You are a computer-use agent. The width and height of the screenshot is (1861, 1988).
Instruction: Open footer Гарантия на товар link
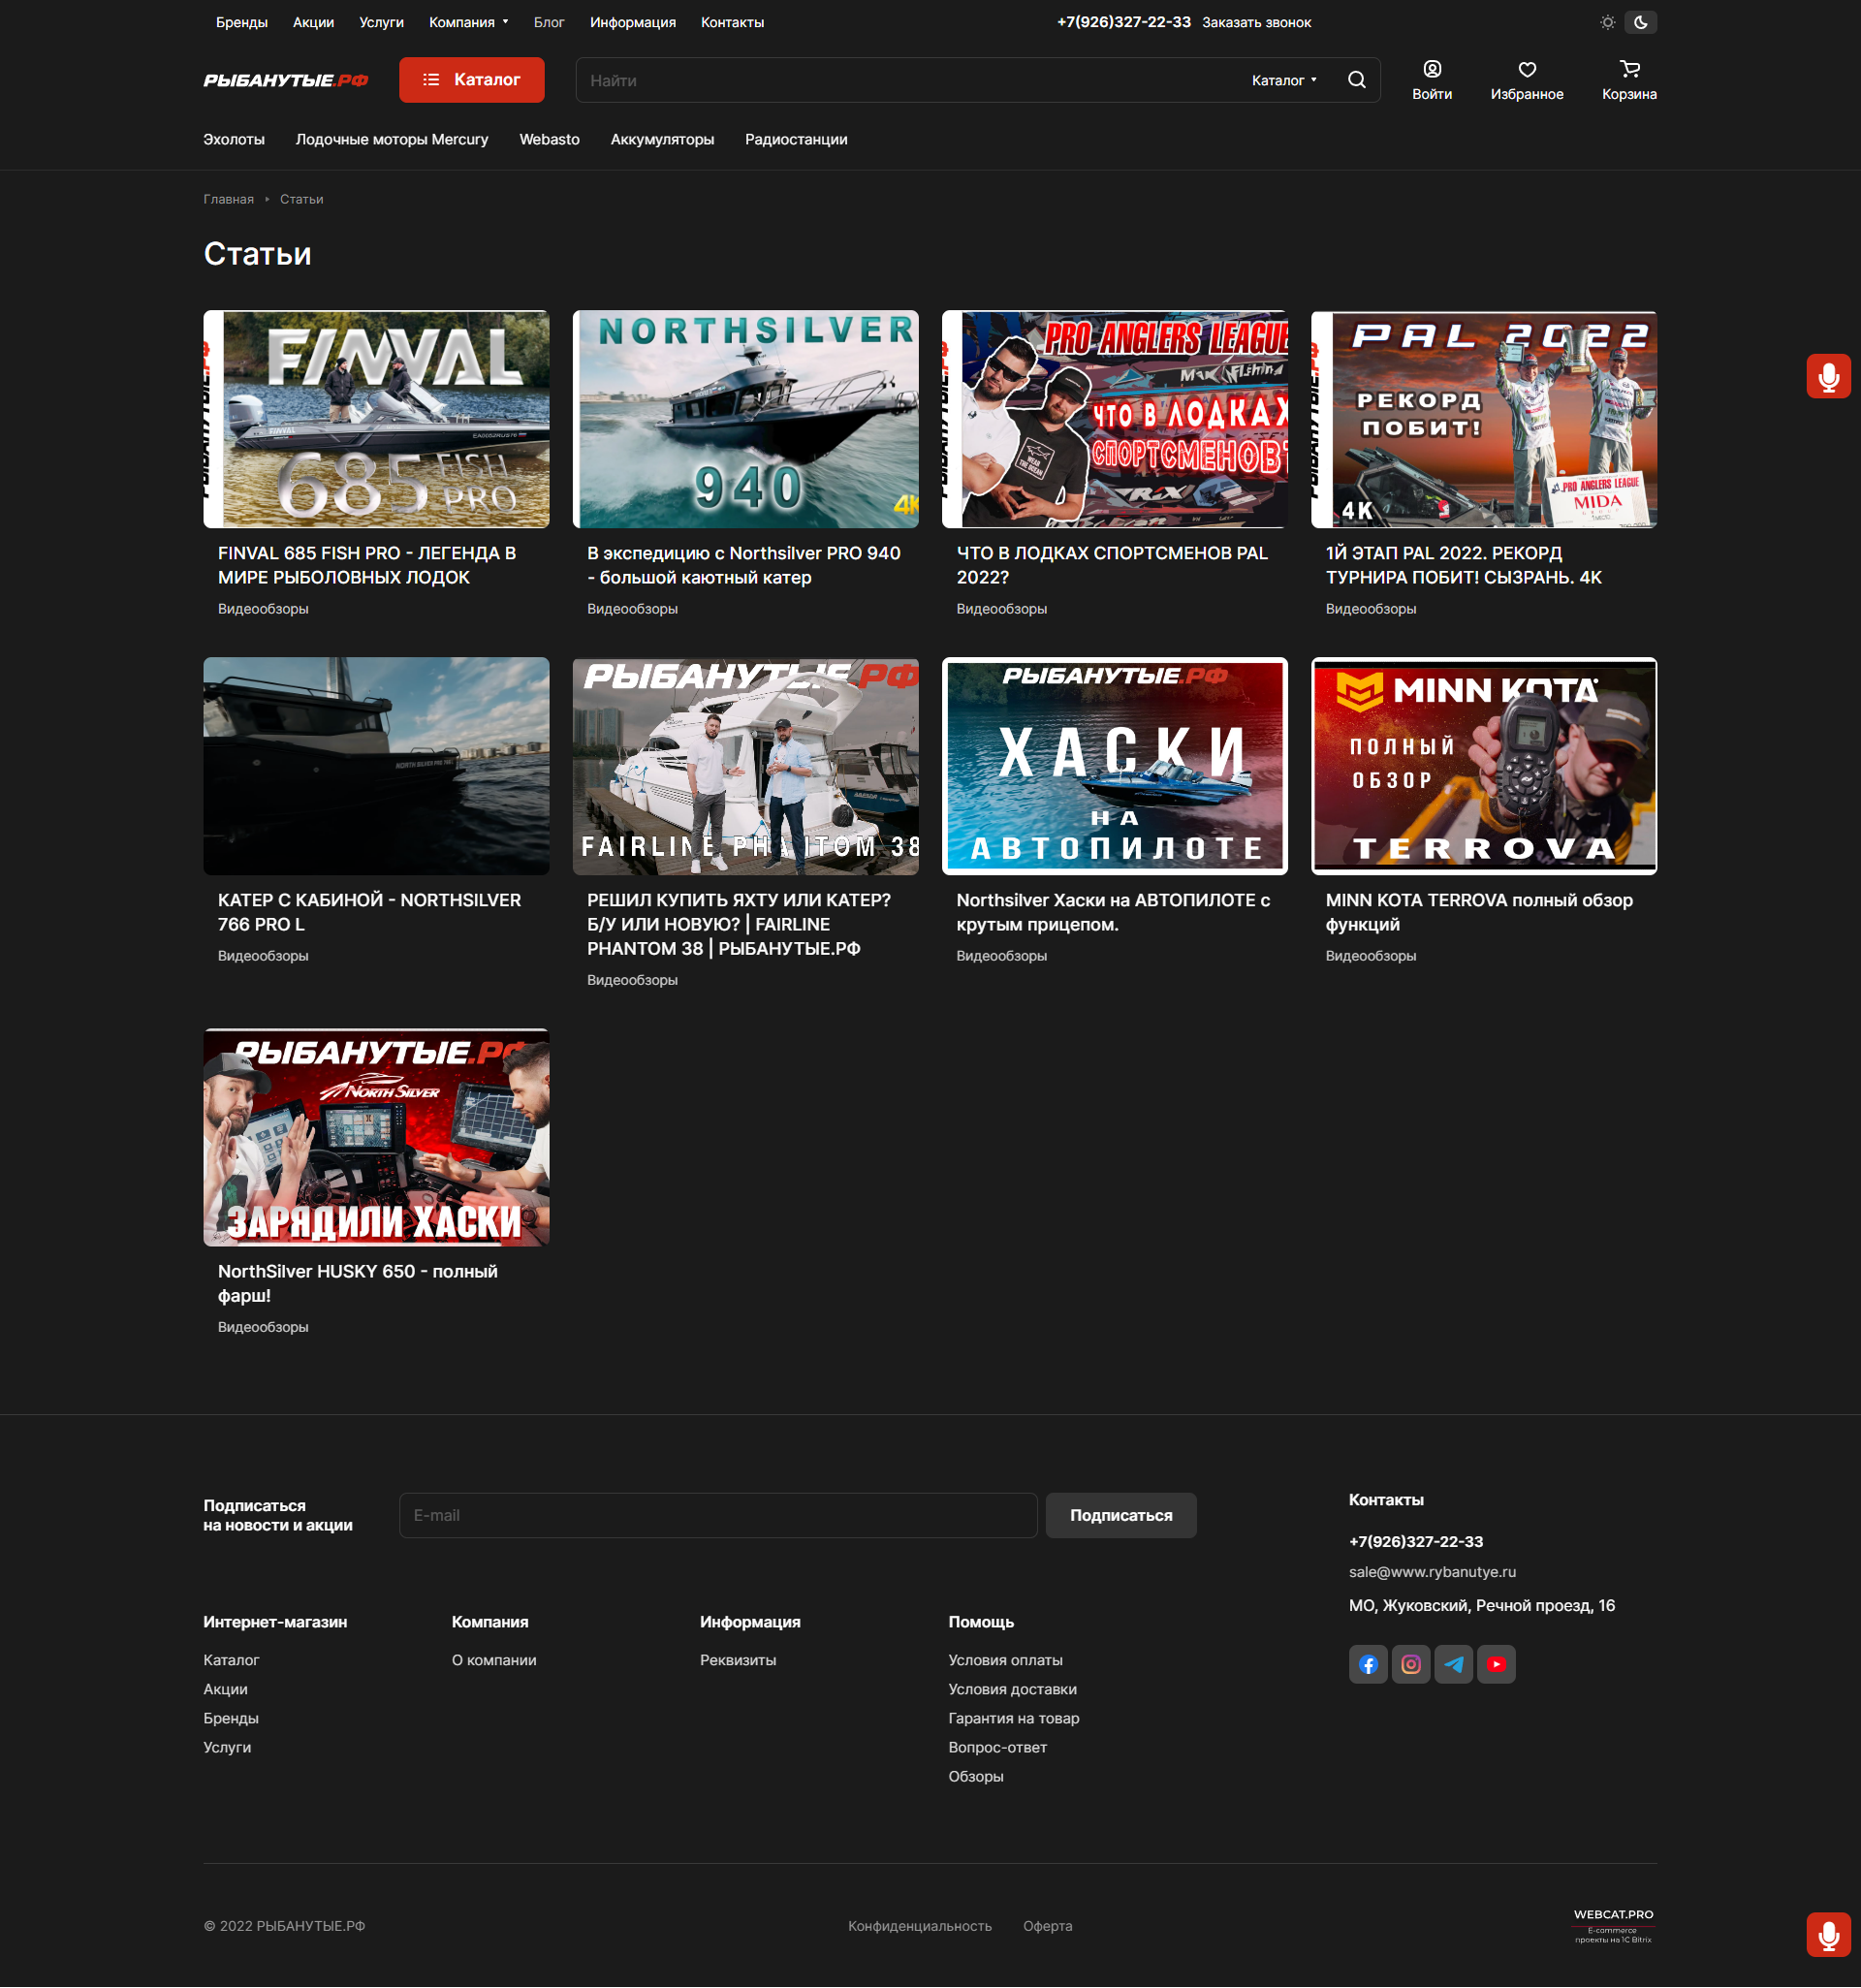tap(1014, 1718)
